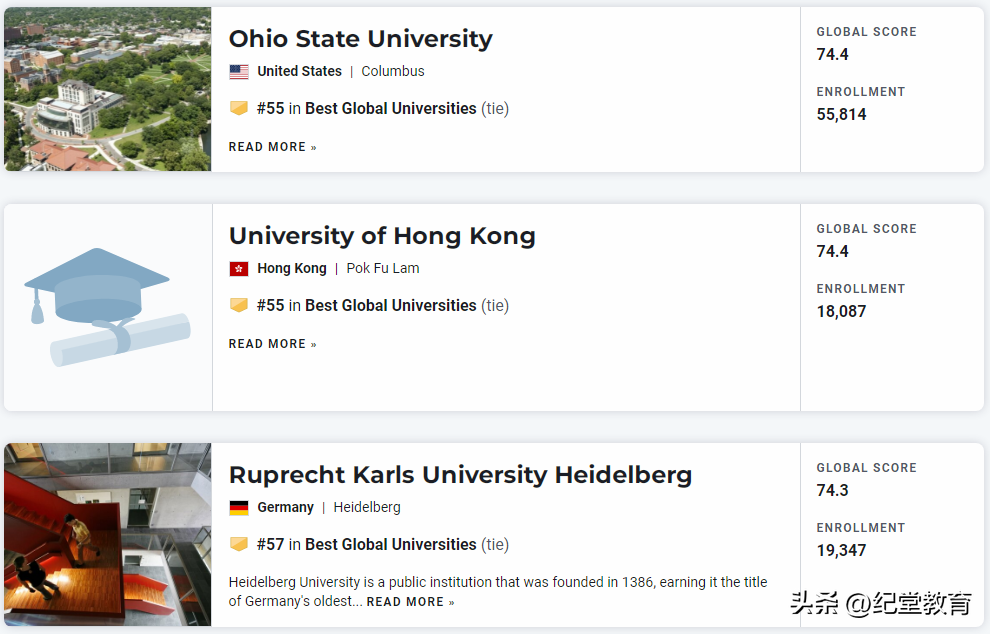
Task: Click the graduation cap placeholder image
Action: [x=107, y=307]
